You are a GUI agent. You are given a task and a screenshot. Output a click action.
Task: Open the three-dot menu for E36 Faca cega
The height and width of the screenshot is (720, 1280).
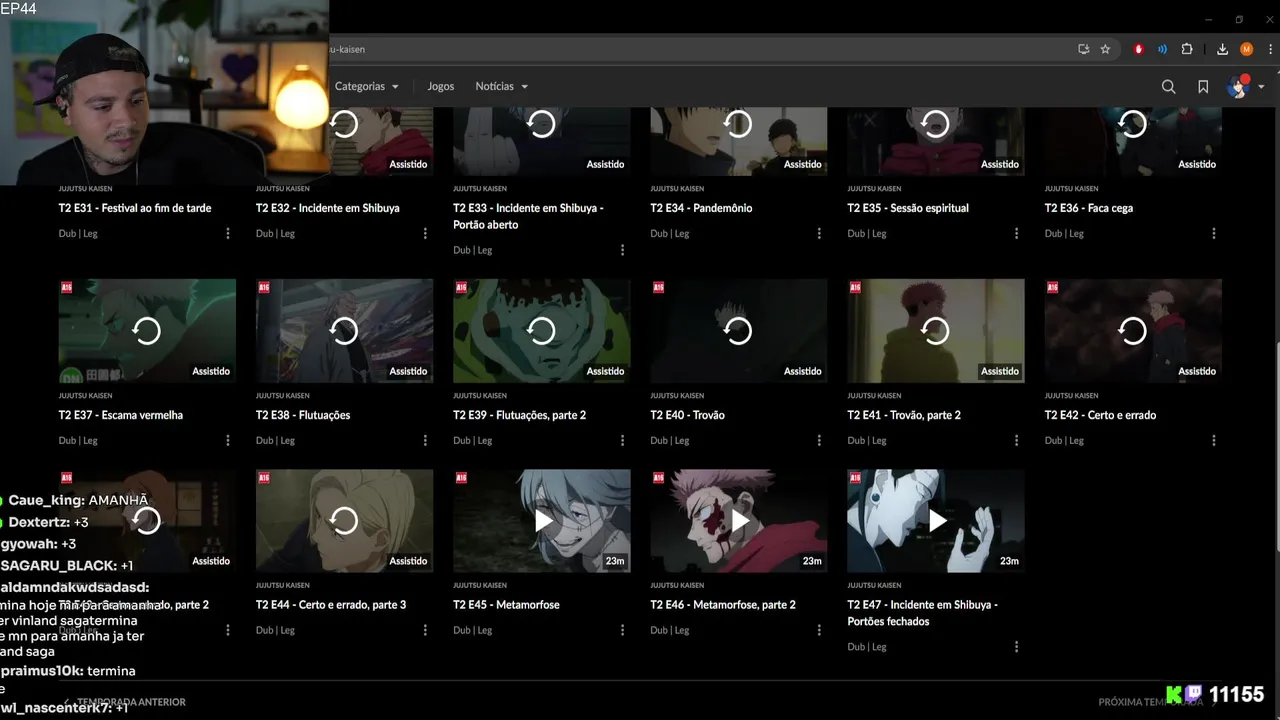[1214, 233]
